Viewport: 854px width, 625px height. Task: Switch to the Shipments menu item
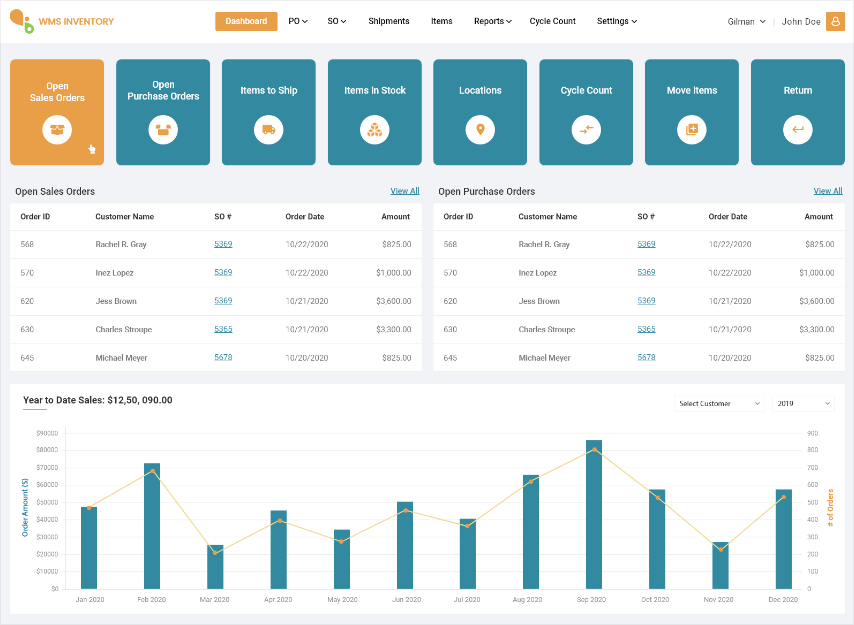[388, 20]
